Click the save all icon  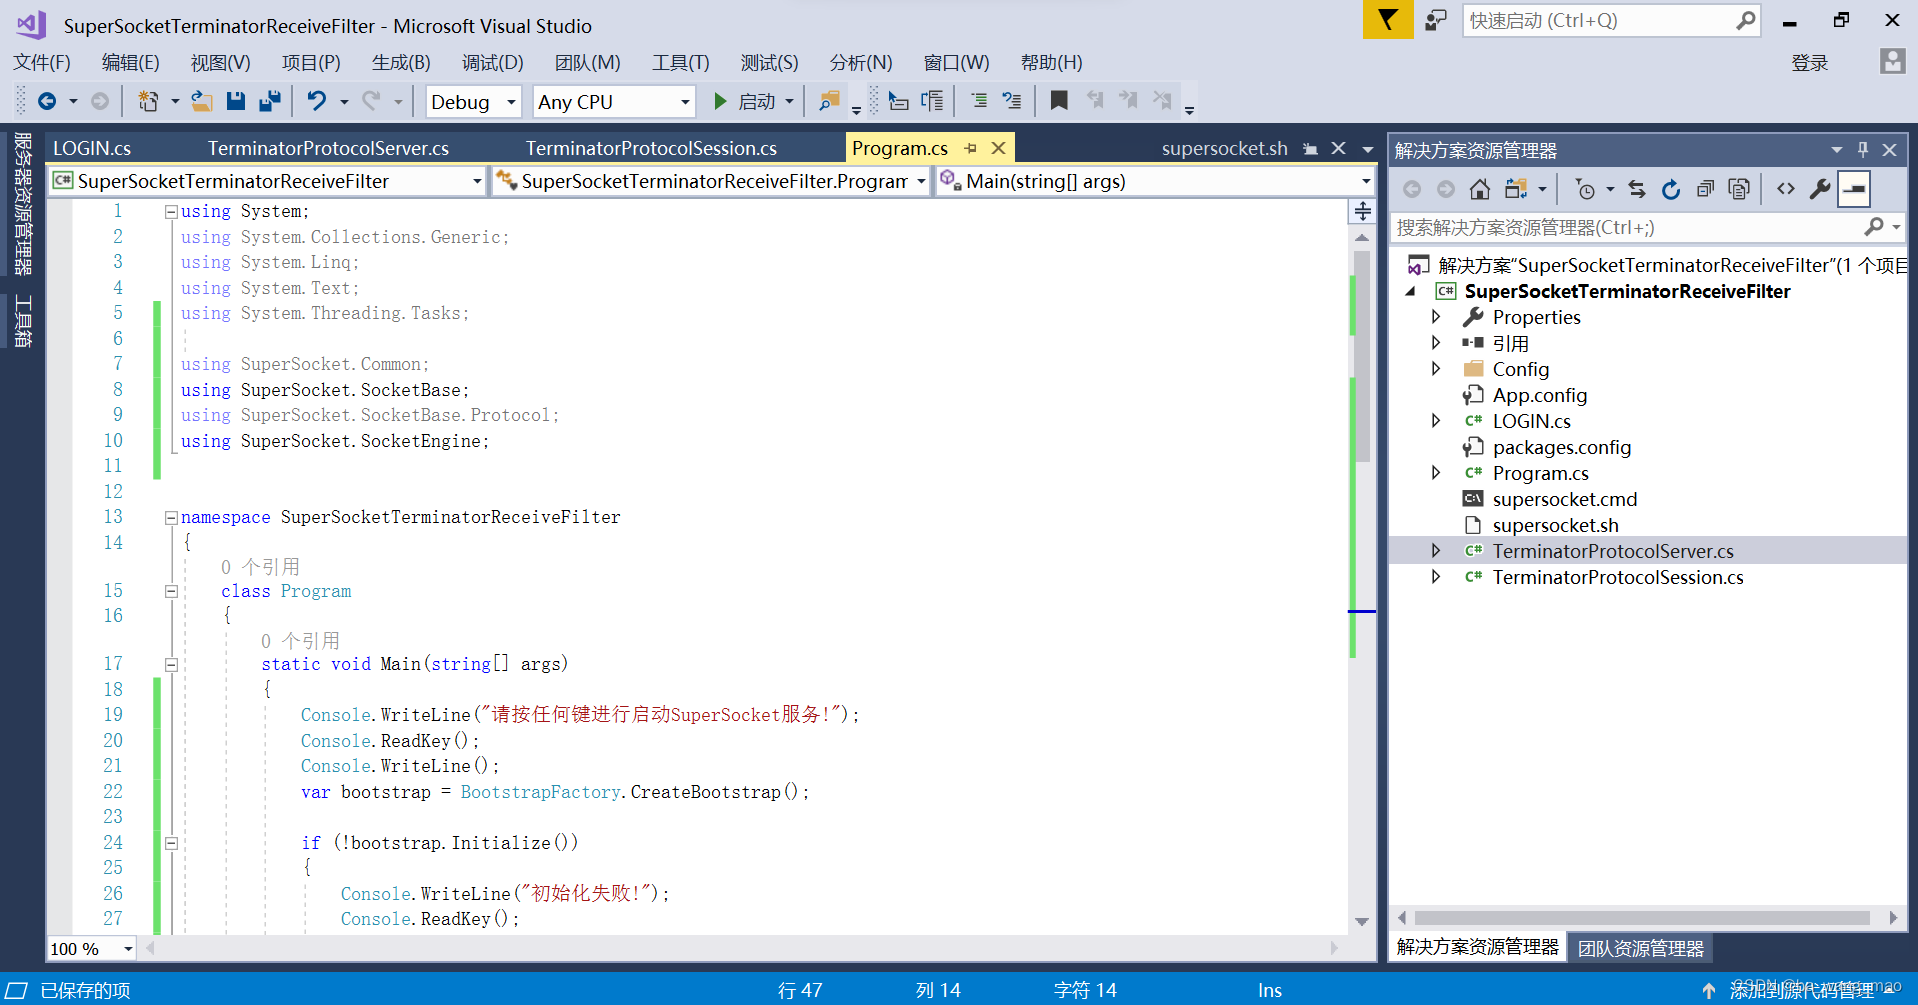click(x=270, y=101)
